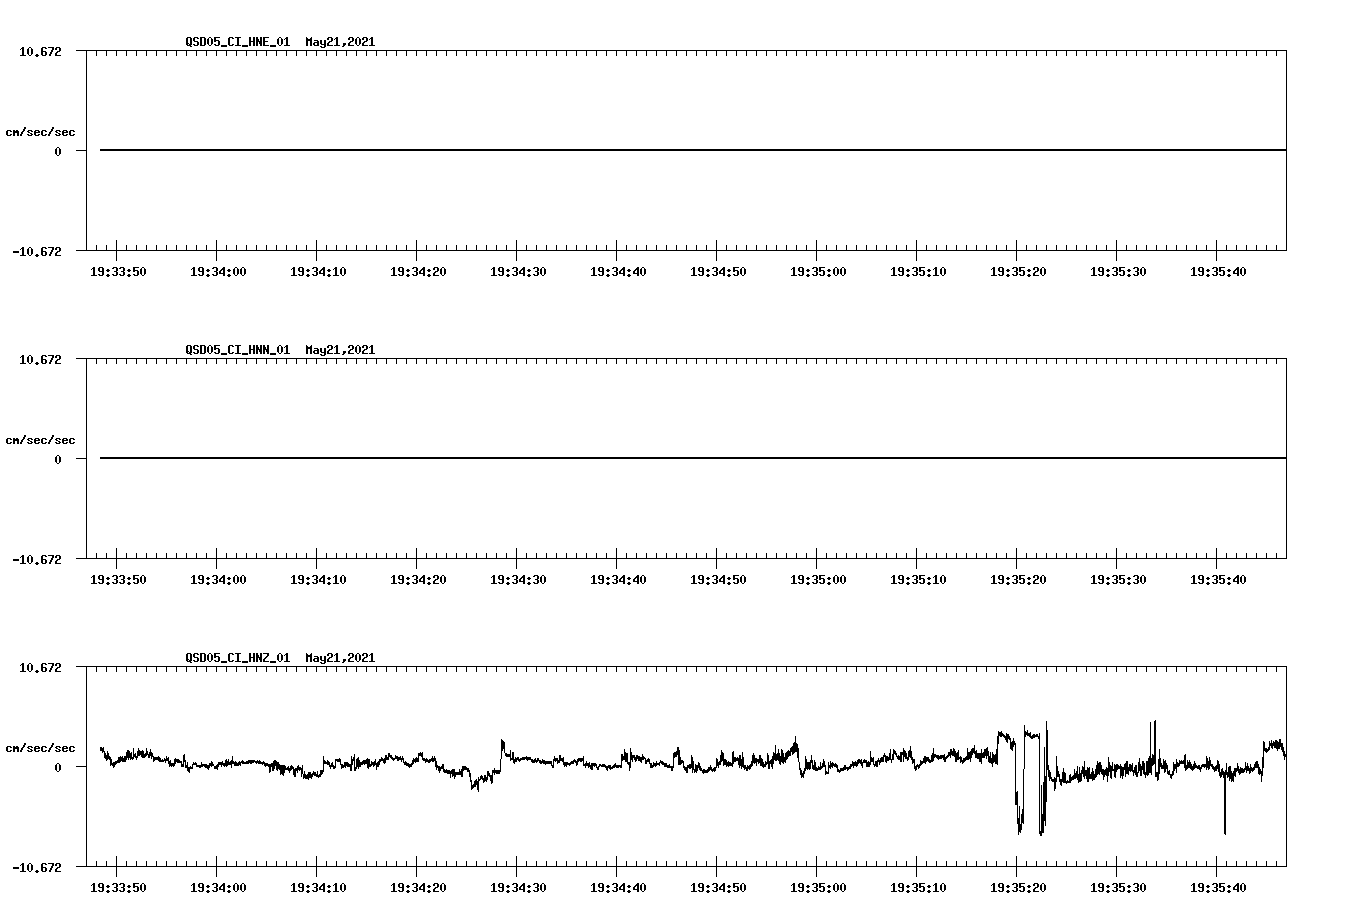Click the flat HNE waveform trace
Image resolution: width=1358 pixels, height=924 pixels.
(600, 150)
